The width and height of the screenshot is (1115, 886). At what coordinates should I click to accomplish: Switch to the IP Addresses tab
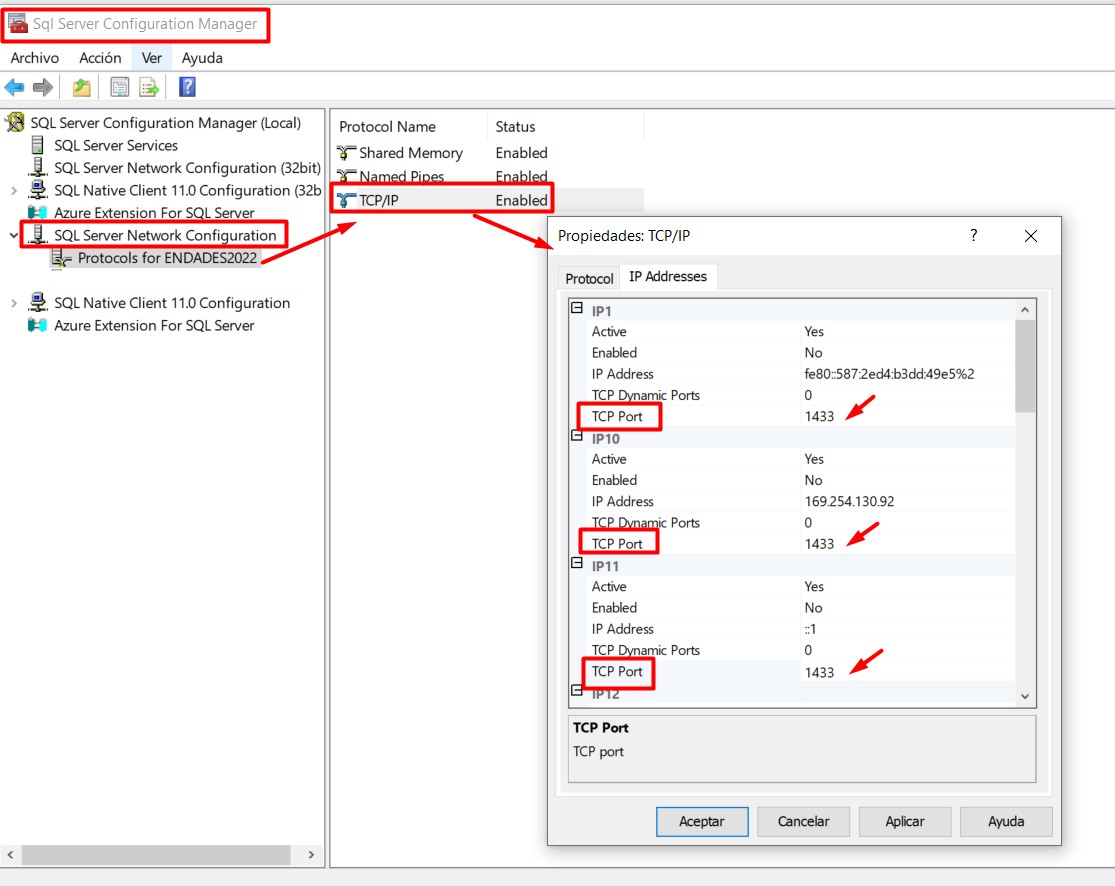click(x=668, y=276)
